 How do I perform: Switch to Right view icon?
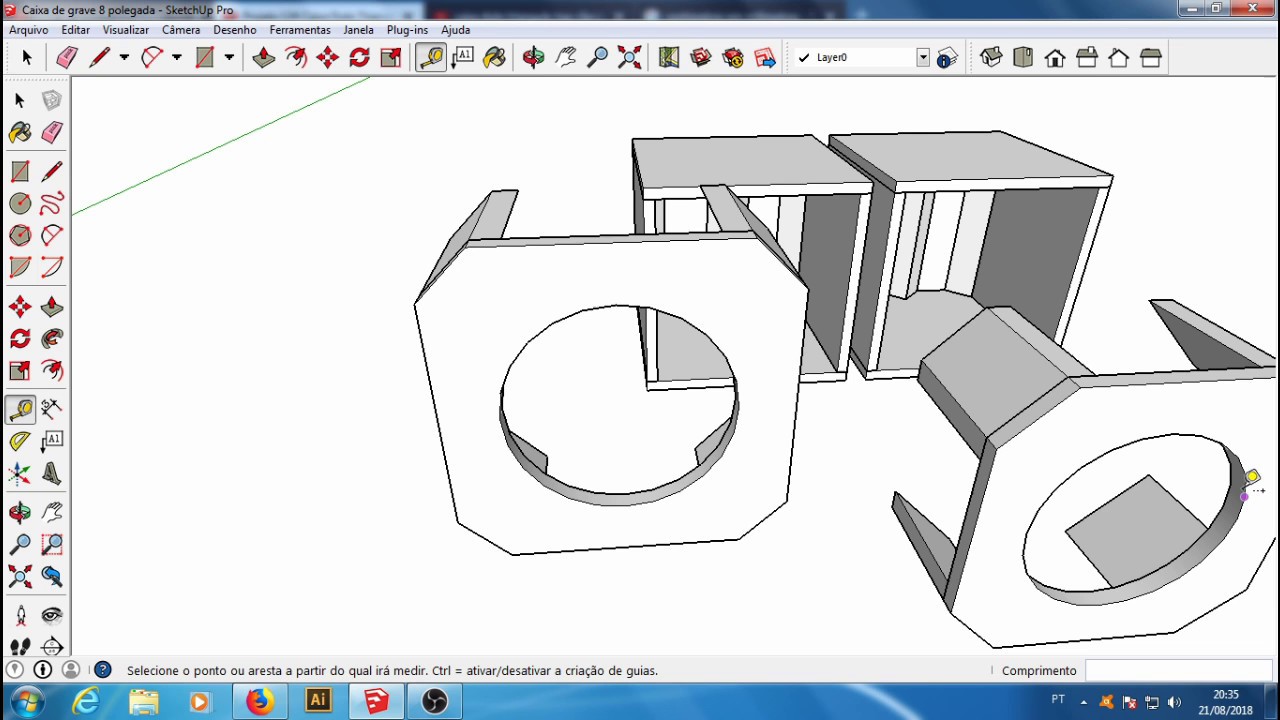[1087, 58]
